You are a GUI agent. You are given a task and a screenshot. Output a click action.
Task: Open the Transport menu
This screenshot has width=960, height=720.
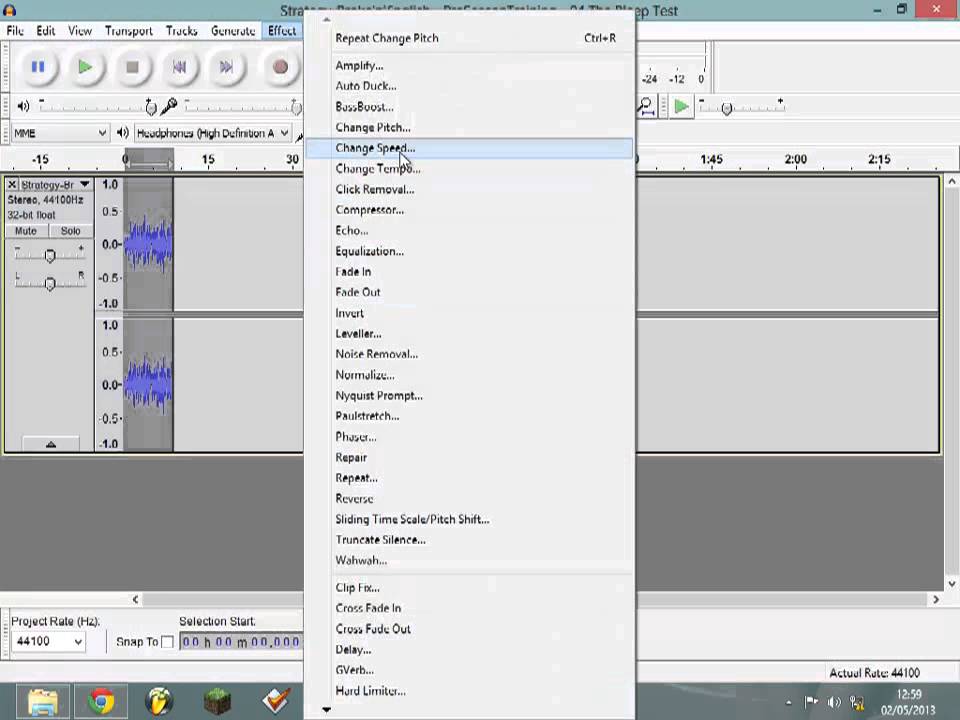click(x=129, y=31)
